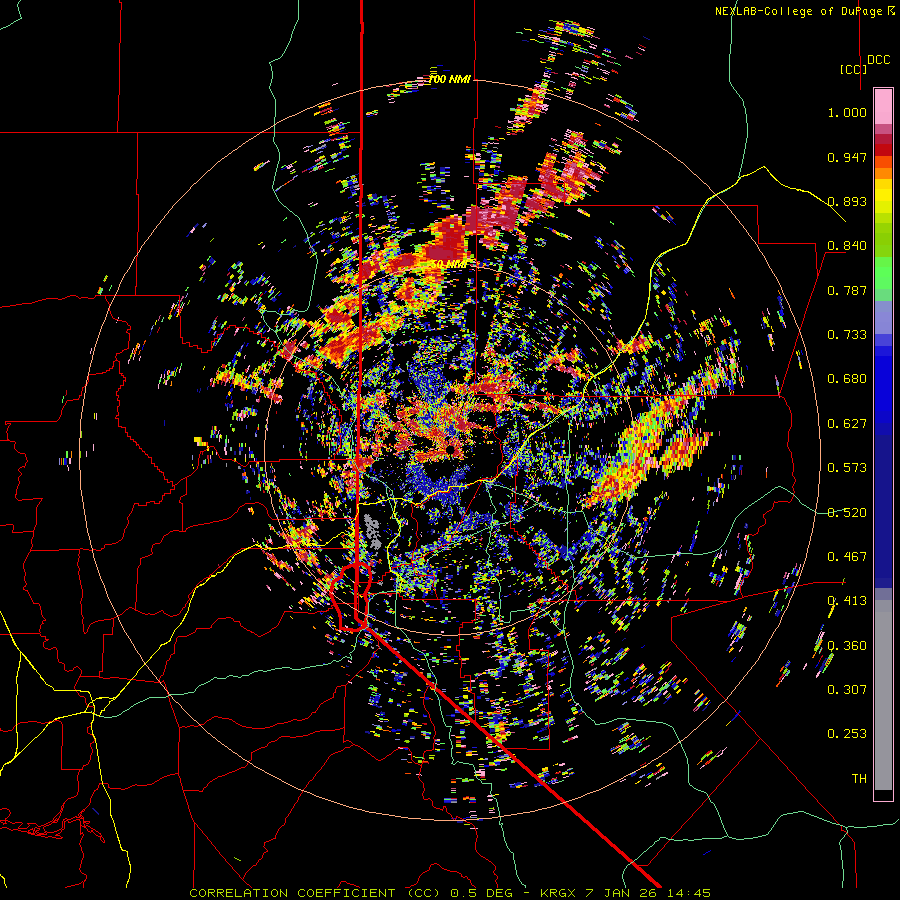Pick the dark red segment of the color bar
Screen dimensions: 900x900
tap(883, 144)
